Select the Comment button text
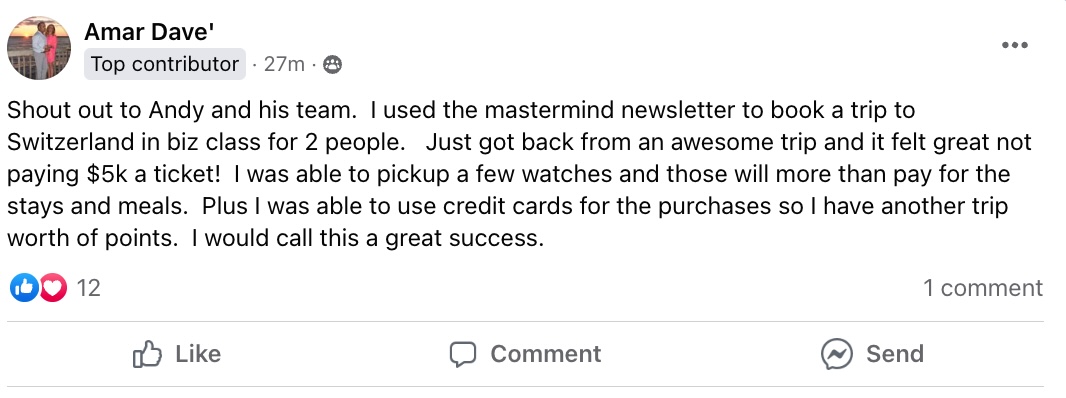Screen dimensions: 1066x398 [x=546, y=354]
